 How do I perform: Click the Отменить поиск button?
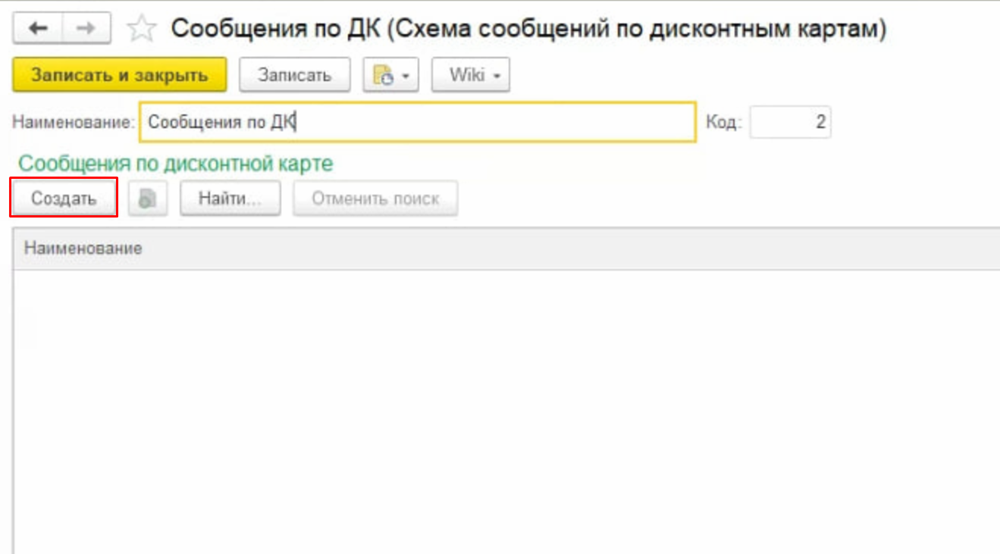coord(375,198)
